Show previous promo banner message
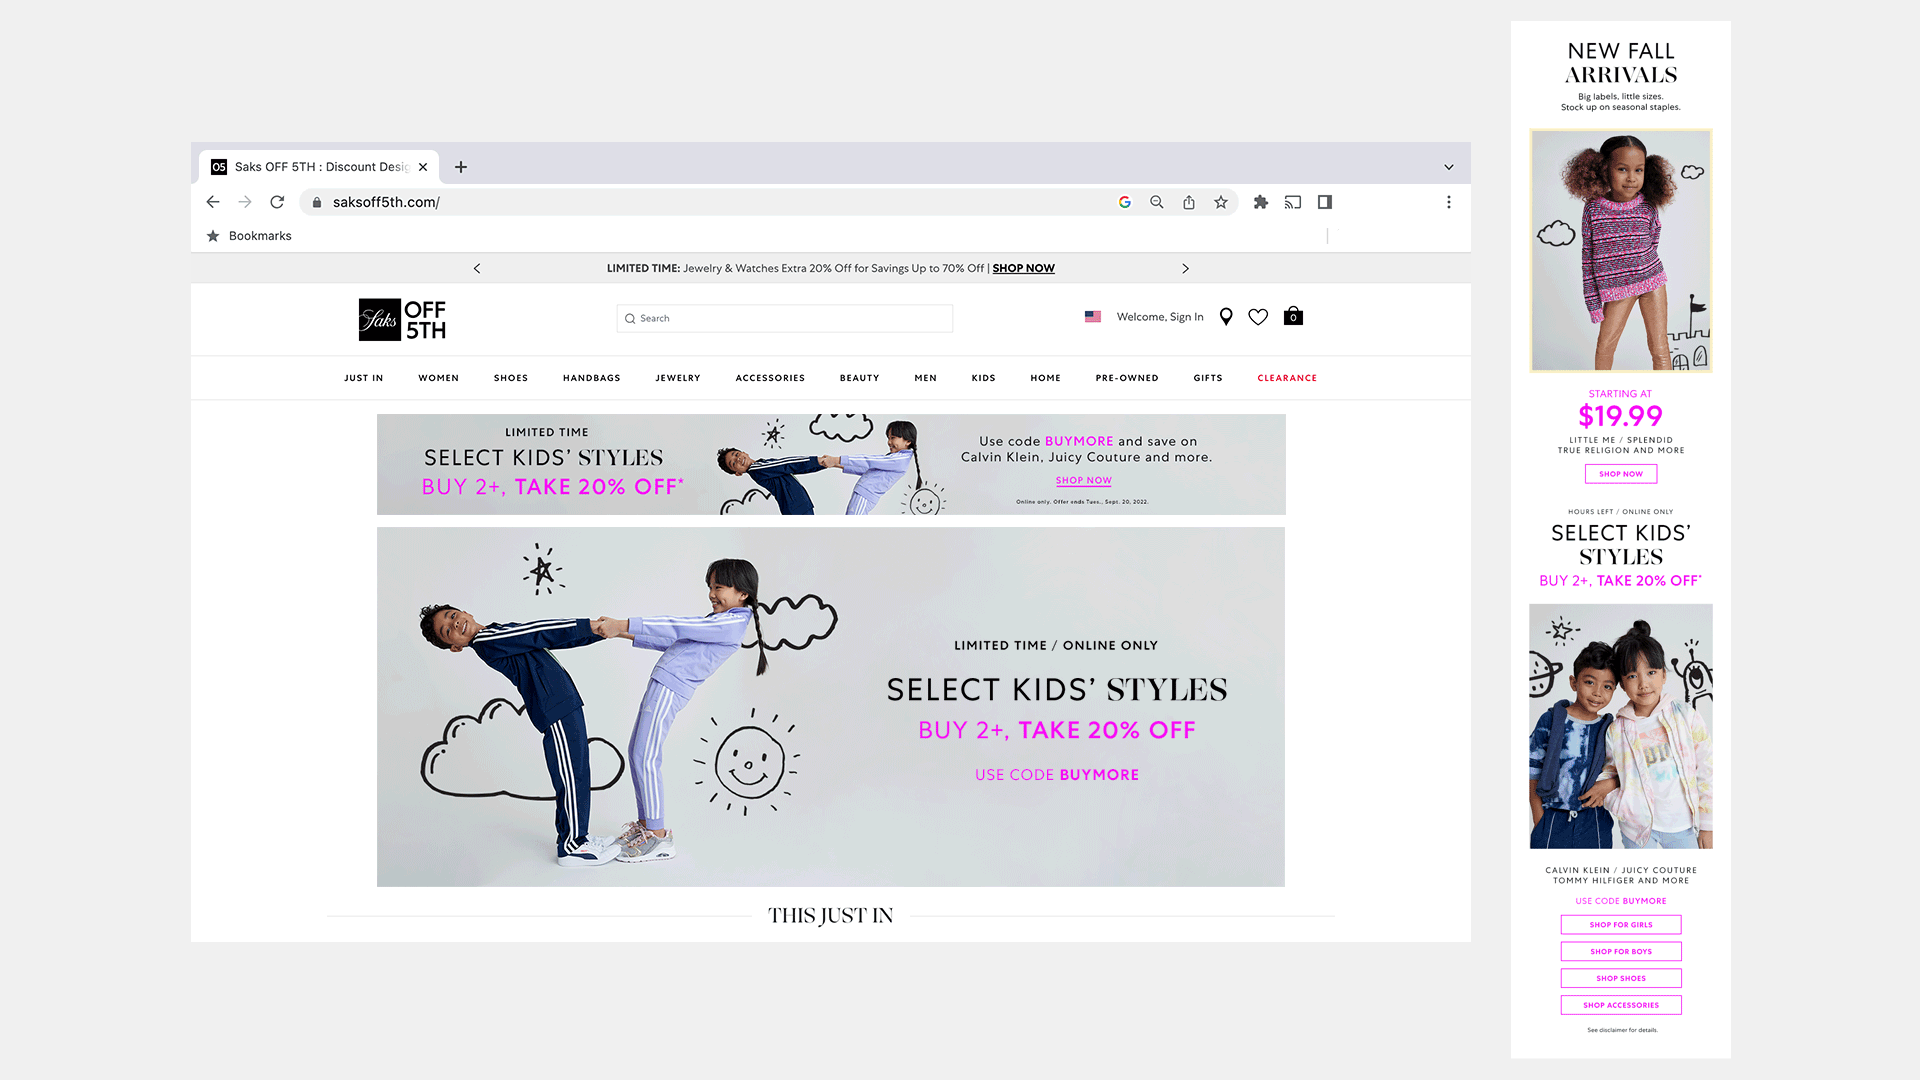Image resolution: width=1920 pixels, height=1080 pixels. click(477, 268)
